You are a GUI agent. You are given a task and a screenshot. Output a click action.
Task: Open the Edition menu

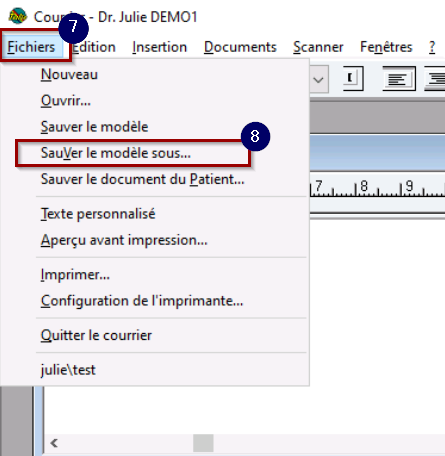[x=94, y=47]
